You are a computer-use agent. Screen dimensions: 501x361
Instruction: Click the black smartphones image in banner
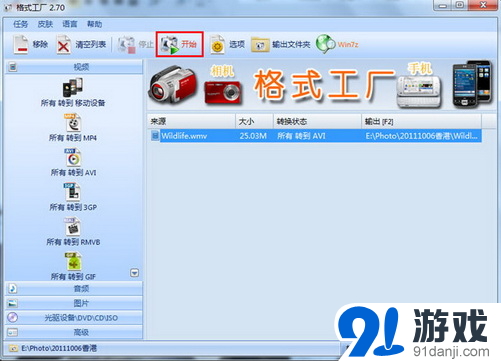(472, 83)
